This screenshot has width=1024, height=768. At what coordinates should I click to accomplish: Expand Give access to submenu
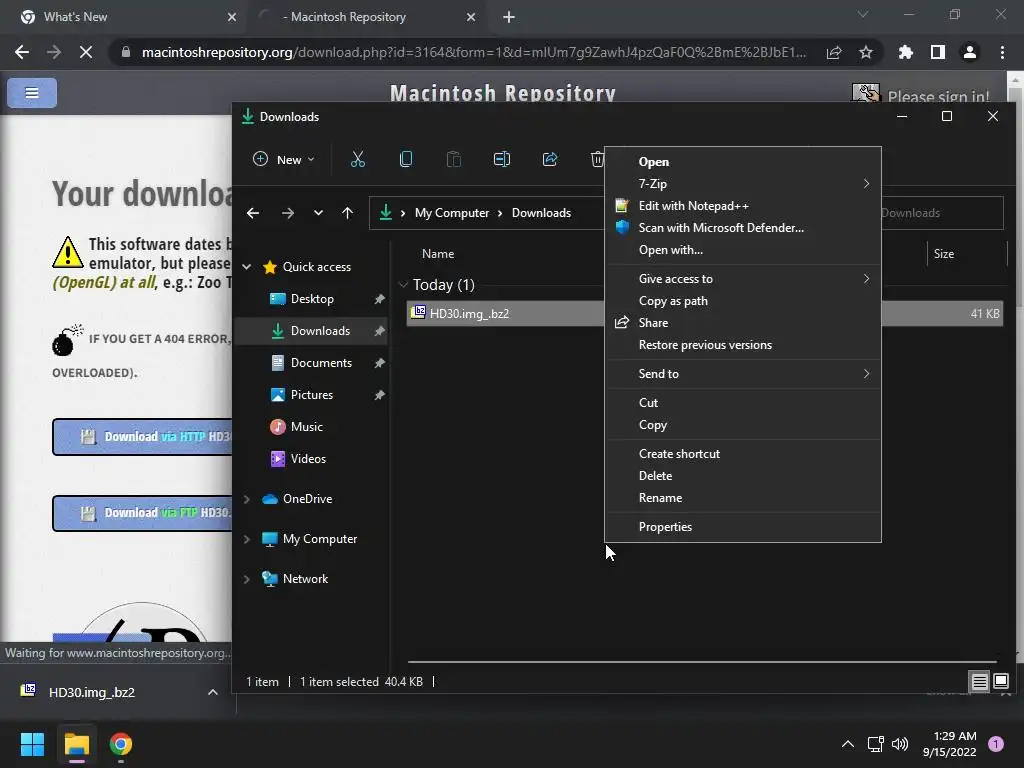tap(743, 279)
